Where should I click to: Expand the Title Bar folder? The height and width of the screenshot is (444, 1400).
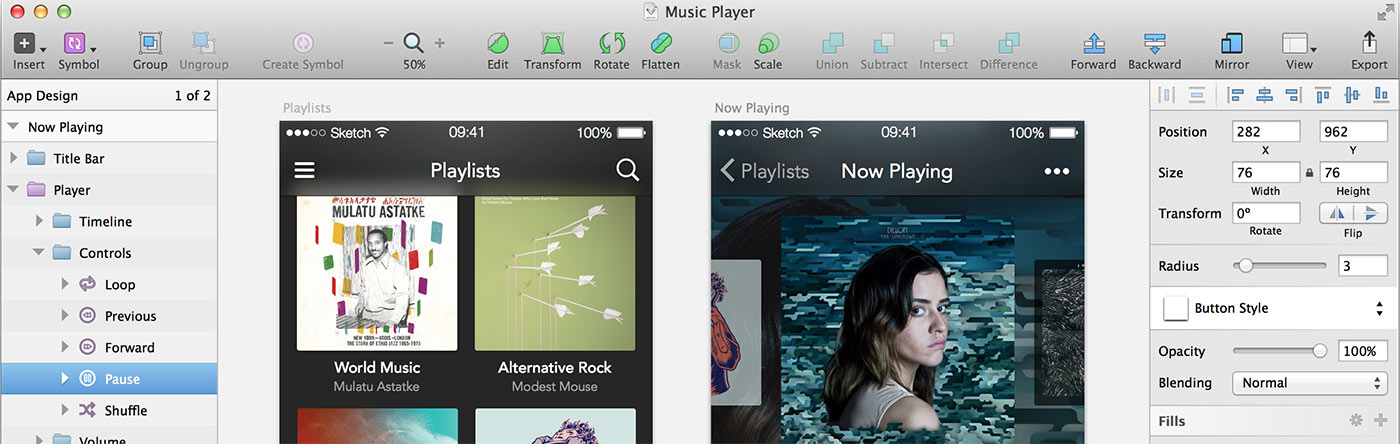[13, 158]
